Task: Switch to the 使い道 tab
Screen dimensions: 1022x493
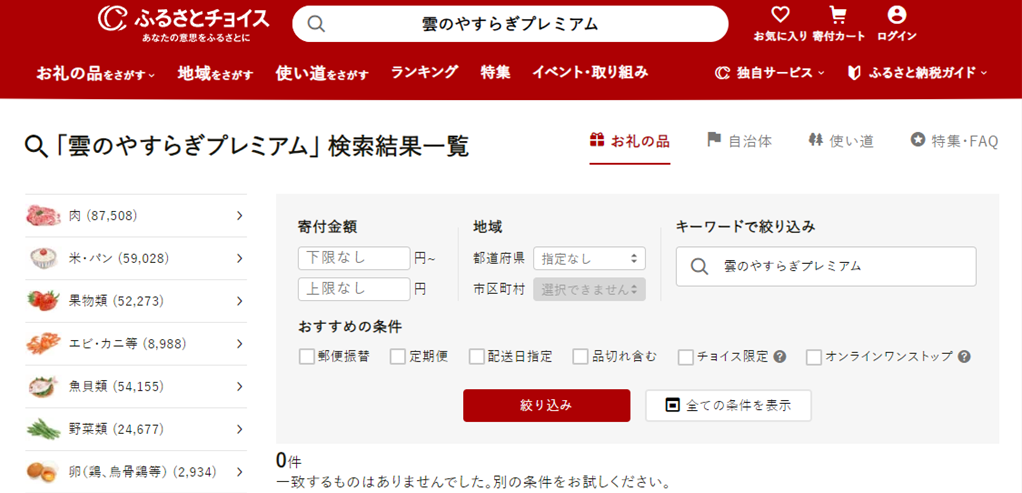Action: pos(841,140)
